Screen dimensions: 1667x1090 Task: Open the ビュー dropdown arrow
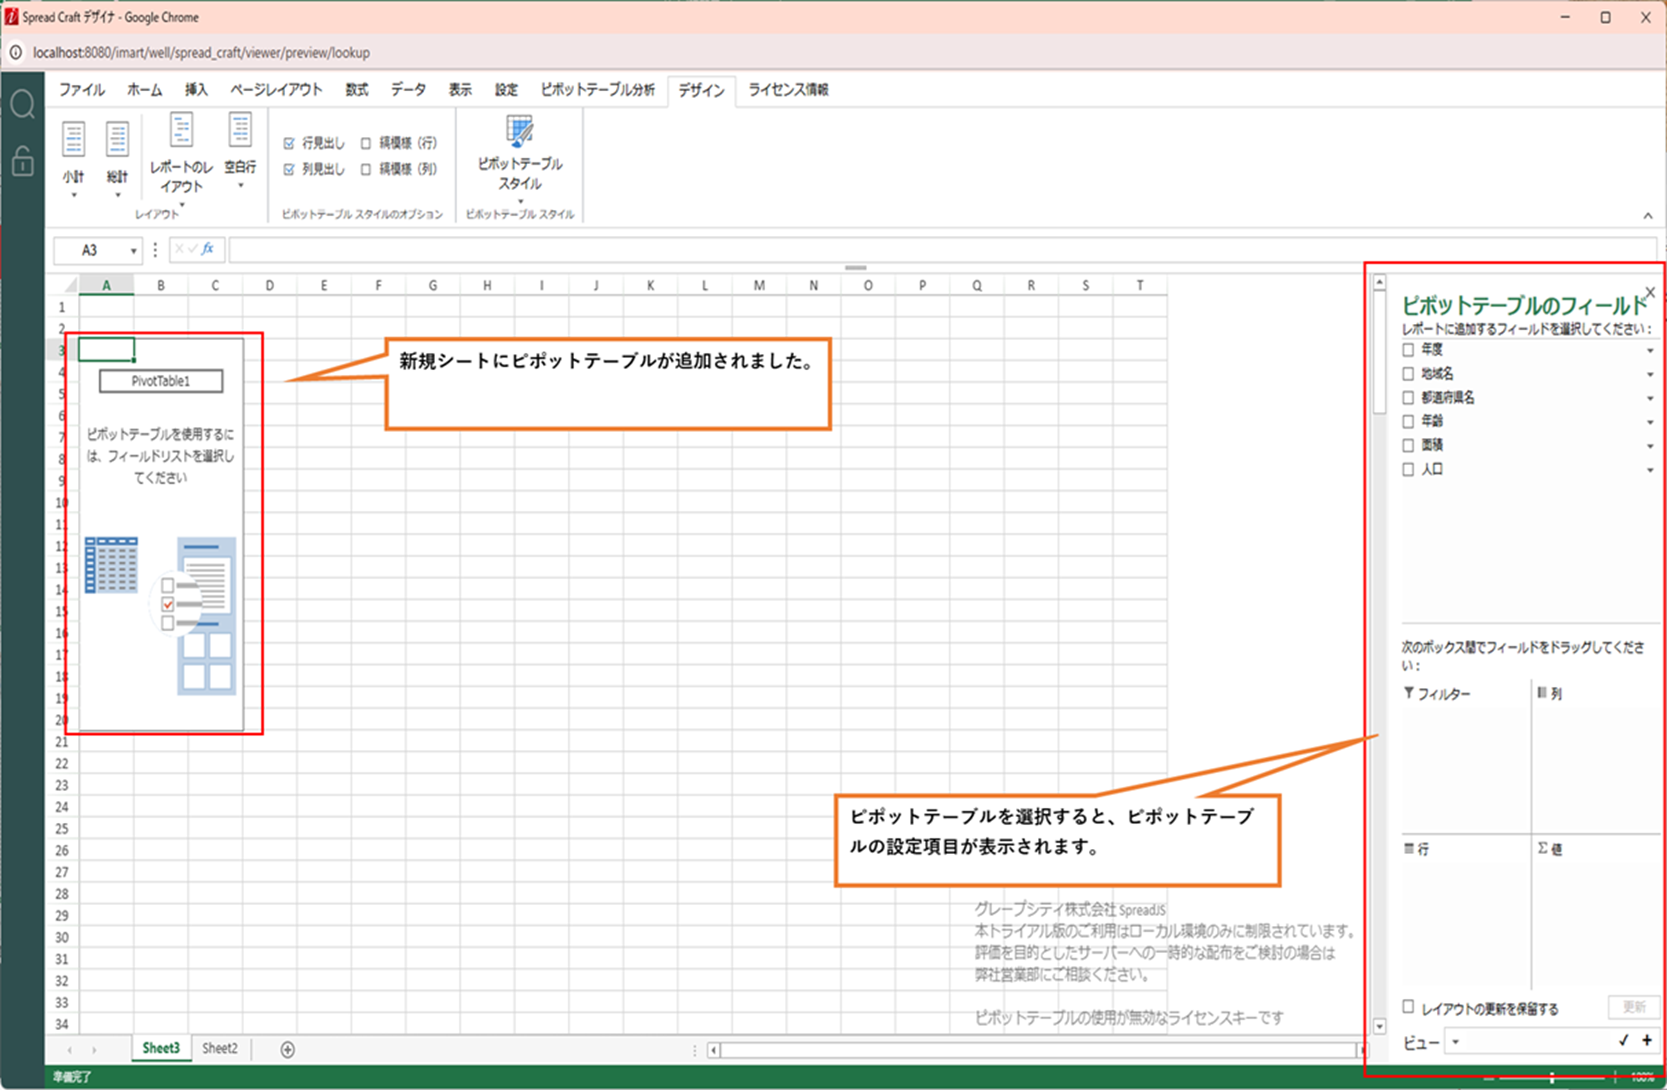coord(1456,1042)
